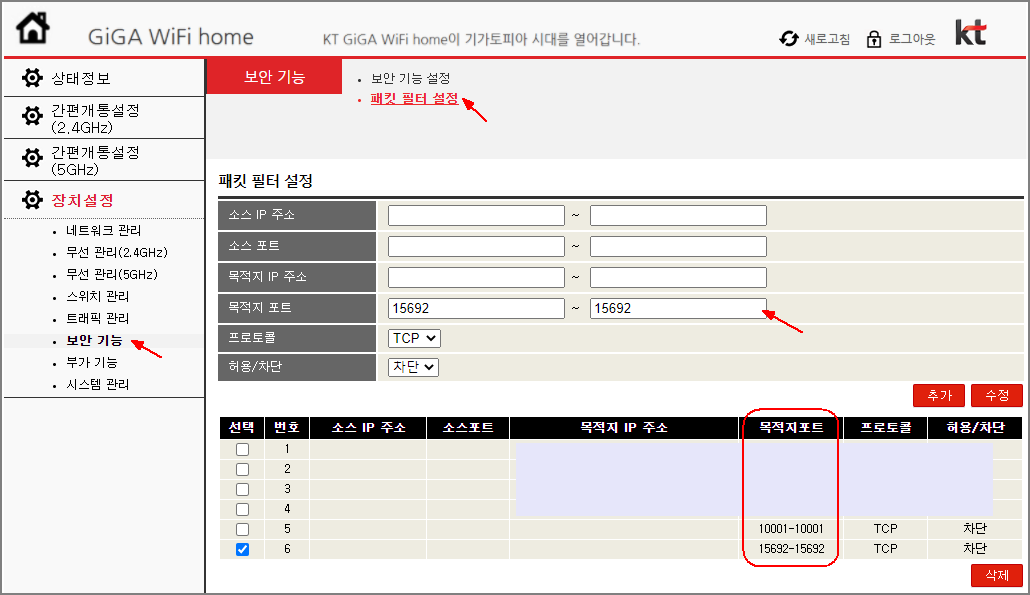This screenshot has width=1030, height=595.
Task: Click the 목적지 포트 end field with 15692
Action: click(678, 308)
